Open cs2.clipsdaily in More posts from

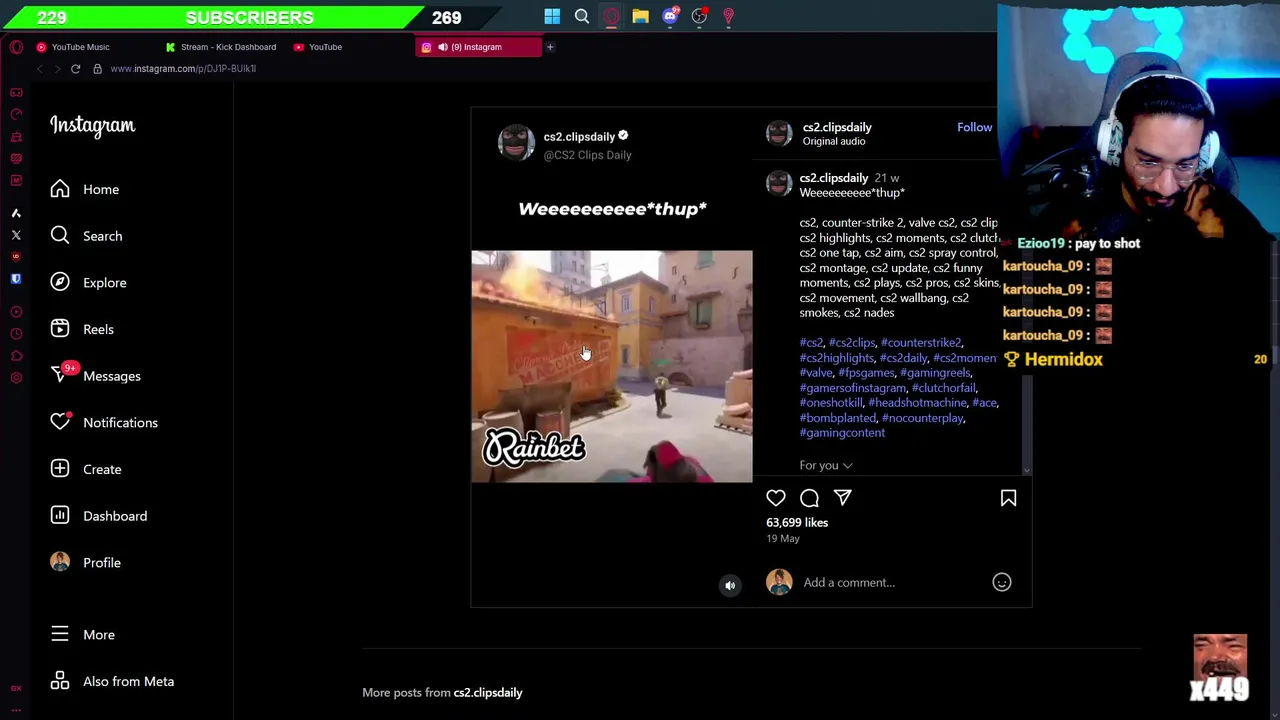(x=488, y=692)
